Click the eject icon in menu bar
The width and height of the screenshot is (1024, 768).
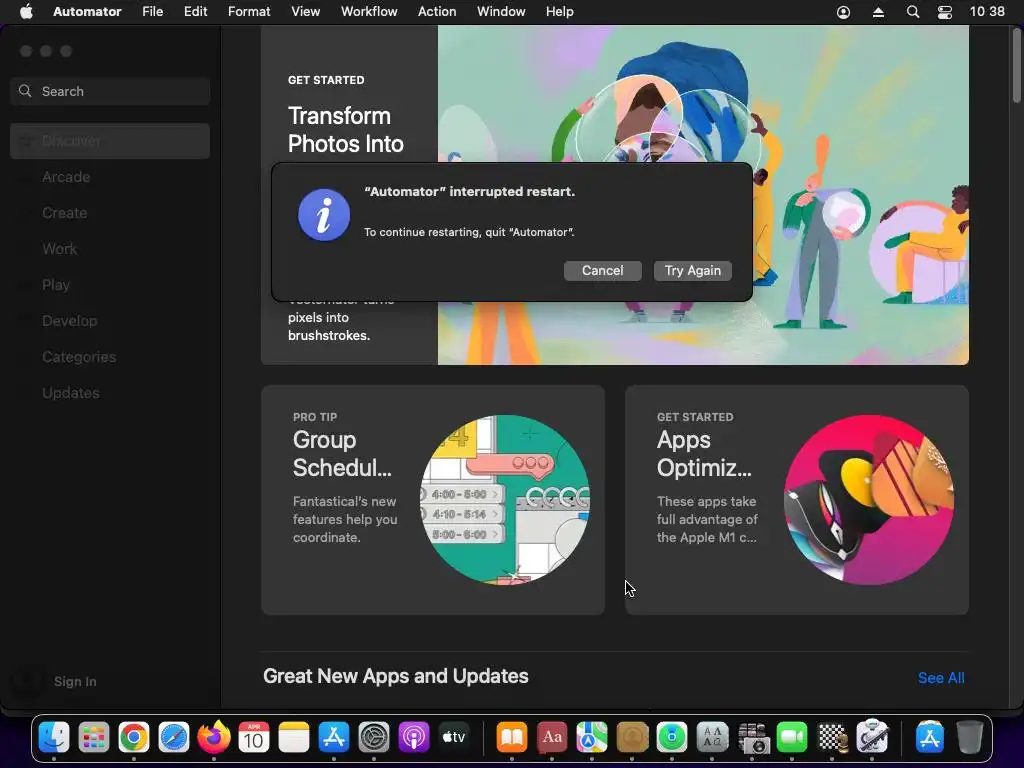coord(878,12)
